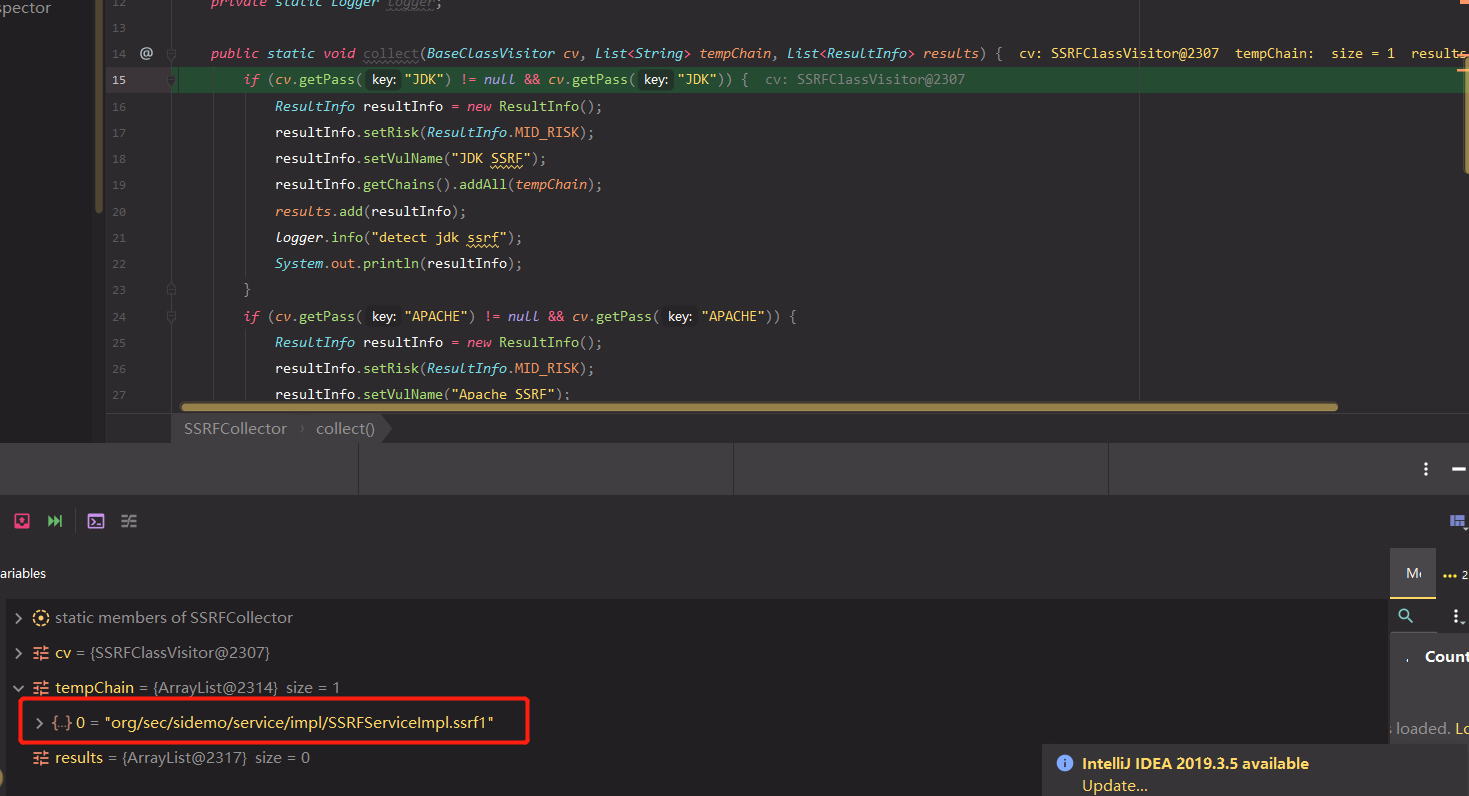Select results = {ArrayList@2317} row
Image resolution: width=1469 pixels, height=796 pixels.
[x=695, y=758]
